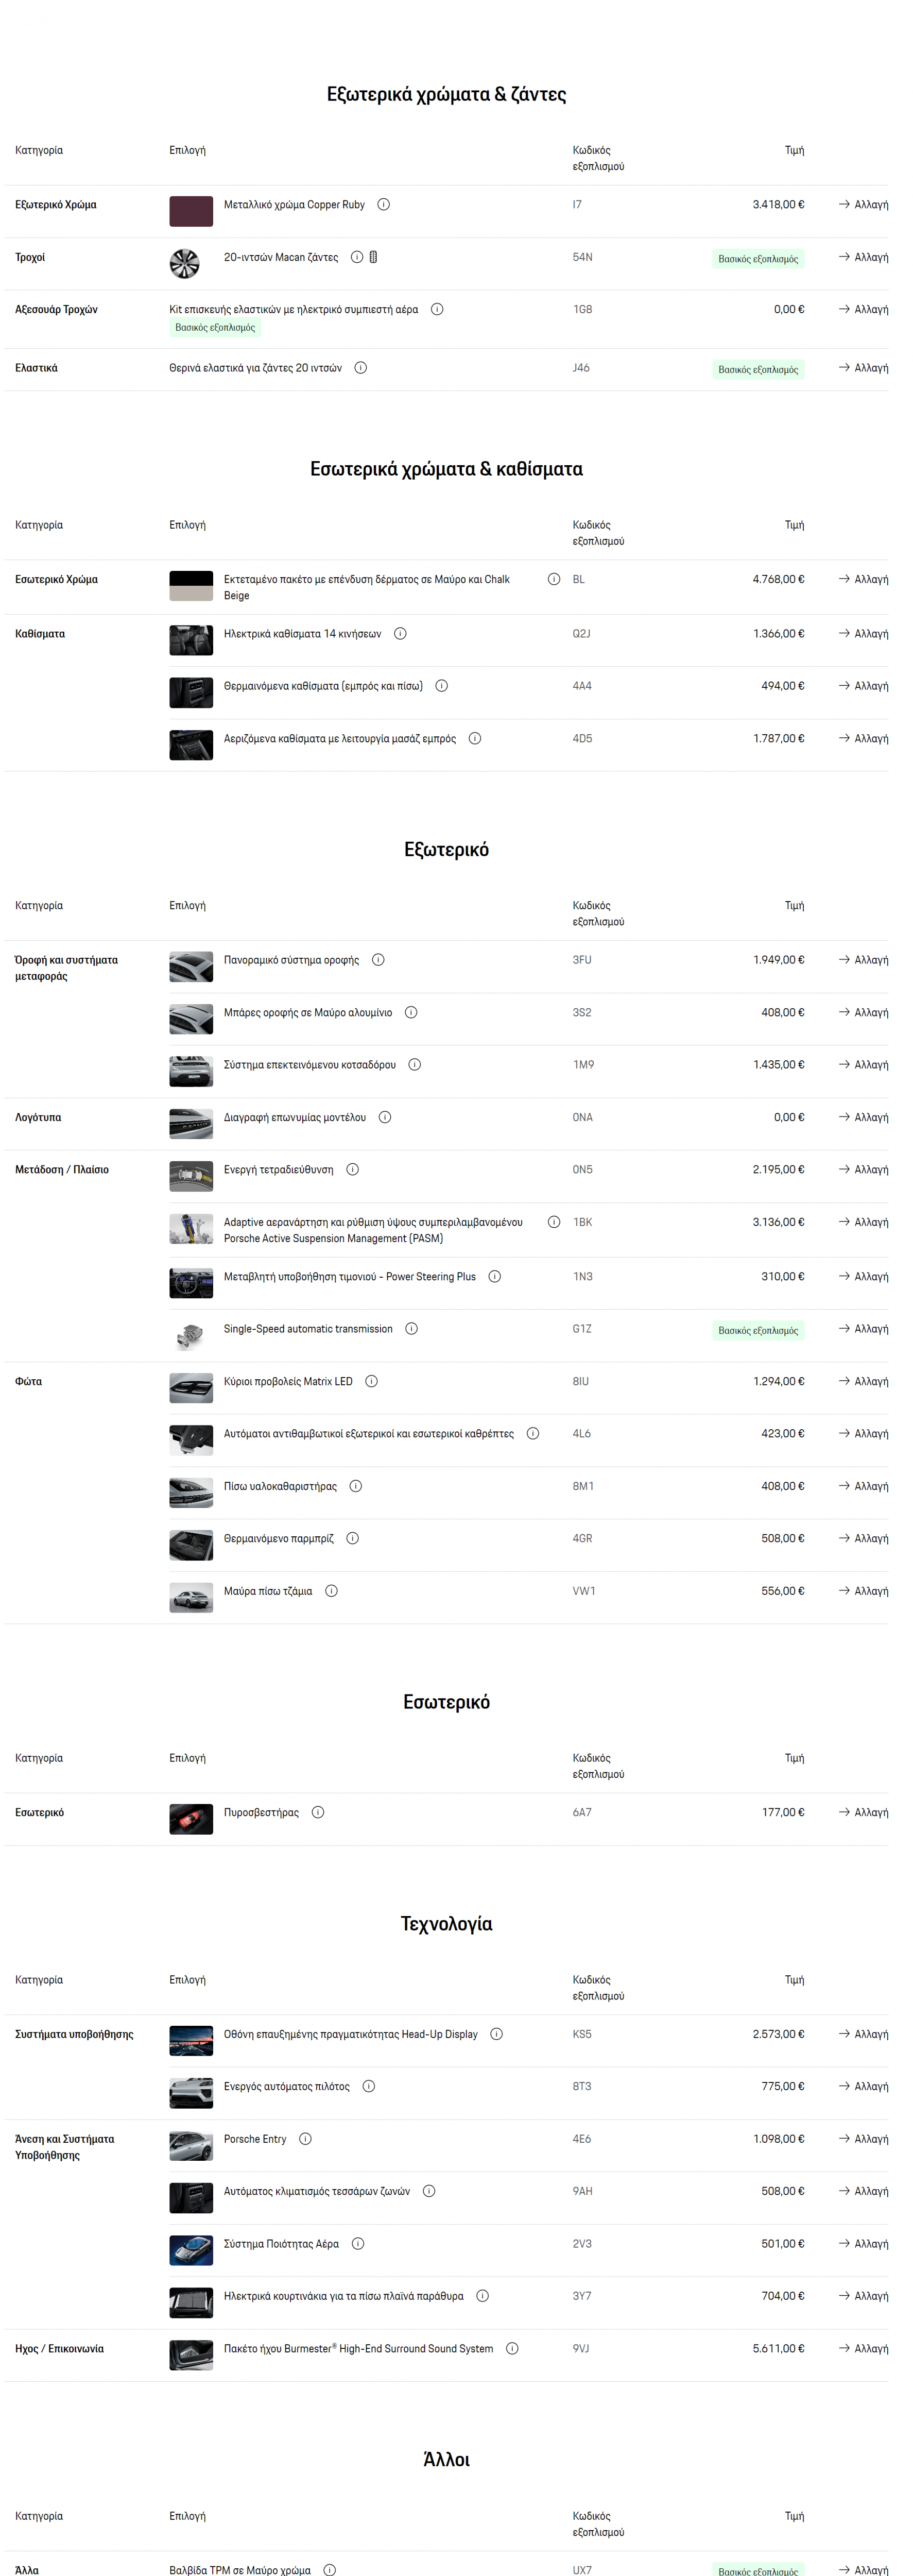Open info for Θερμαινόμενα καθίσματα
Viewport: 913px width, 2576px height.
click(442, 686)
